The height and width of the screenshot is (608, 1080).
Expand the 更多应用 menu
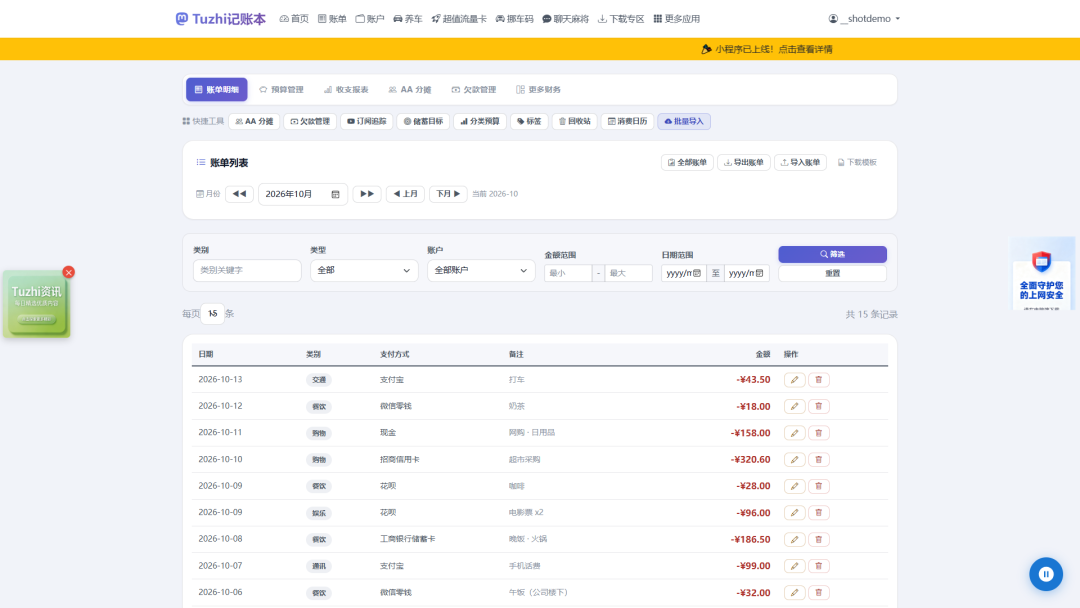[x=676, y=19]
